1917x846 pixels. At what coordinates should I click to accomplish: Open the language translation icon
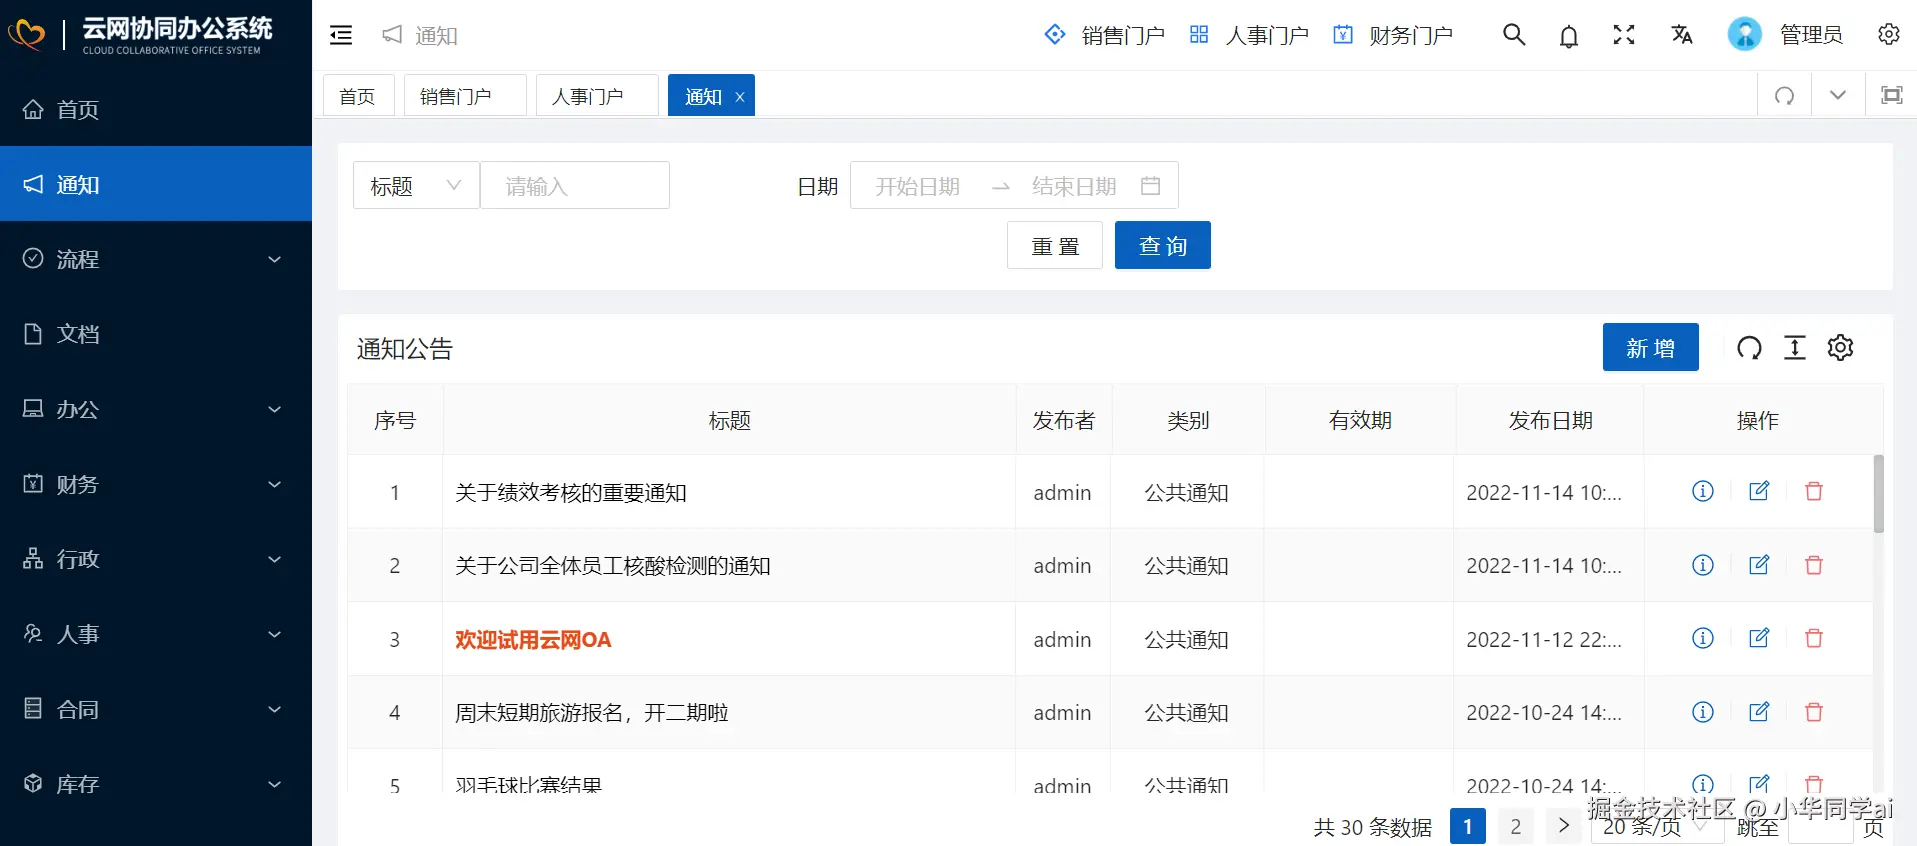(x=1682, y=35)
